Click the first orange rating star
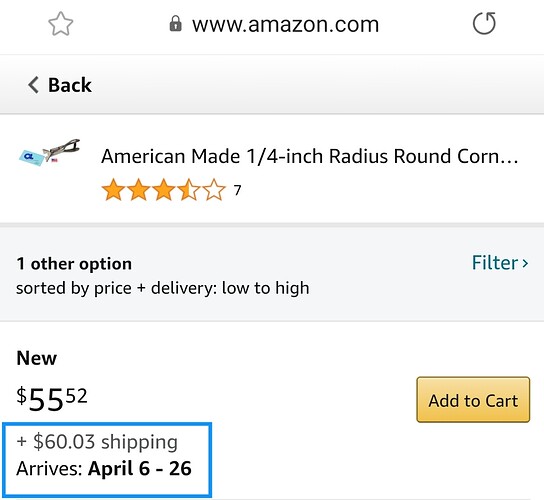This screenshot has height=500, width=544. point(113,190)
